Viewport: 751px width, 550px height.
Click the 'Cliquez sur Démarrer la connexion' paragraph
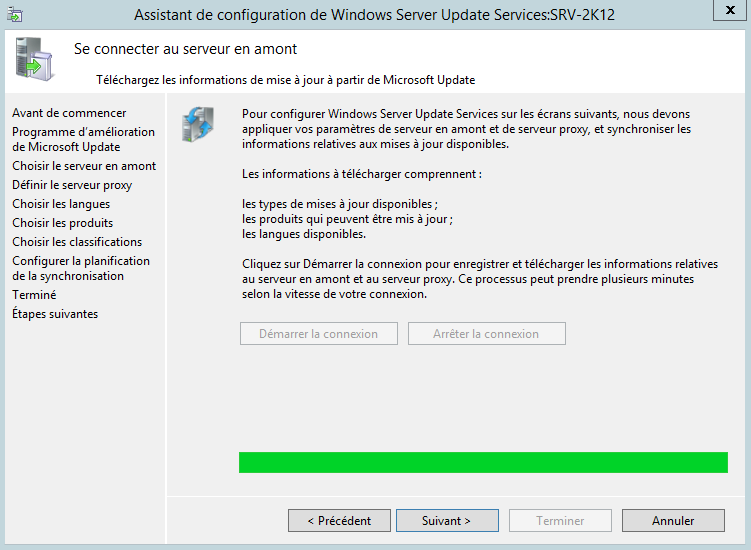[480, 279]
